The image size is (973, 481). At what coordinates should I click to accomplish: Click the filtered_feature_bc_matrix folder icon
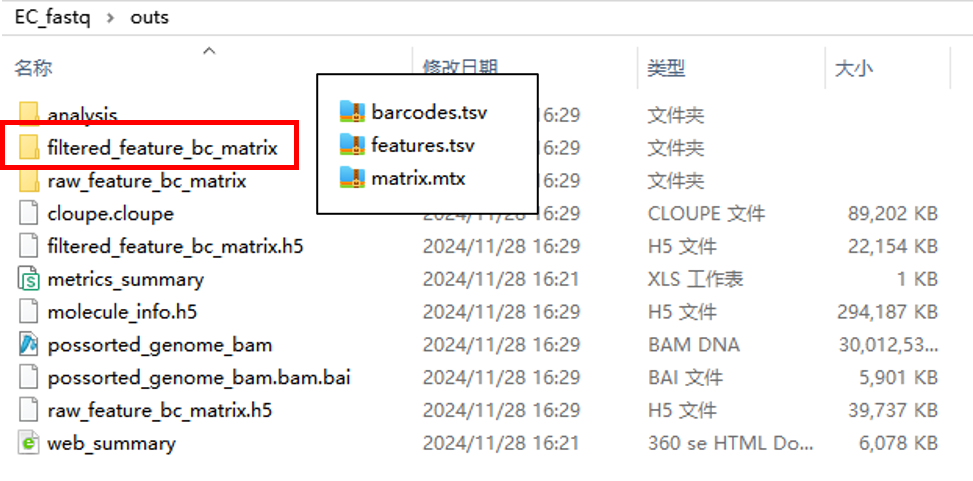pyautogui.click(x=29, y=148)
